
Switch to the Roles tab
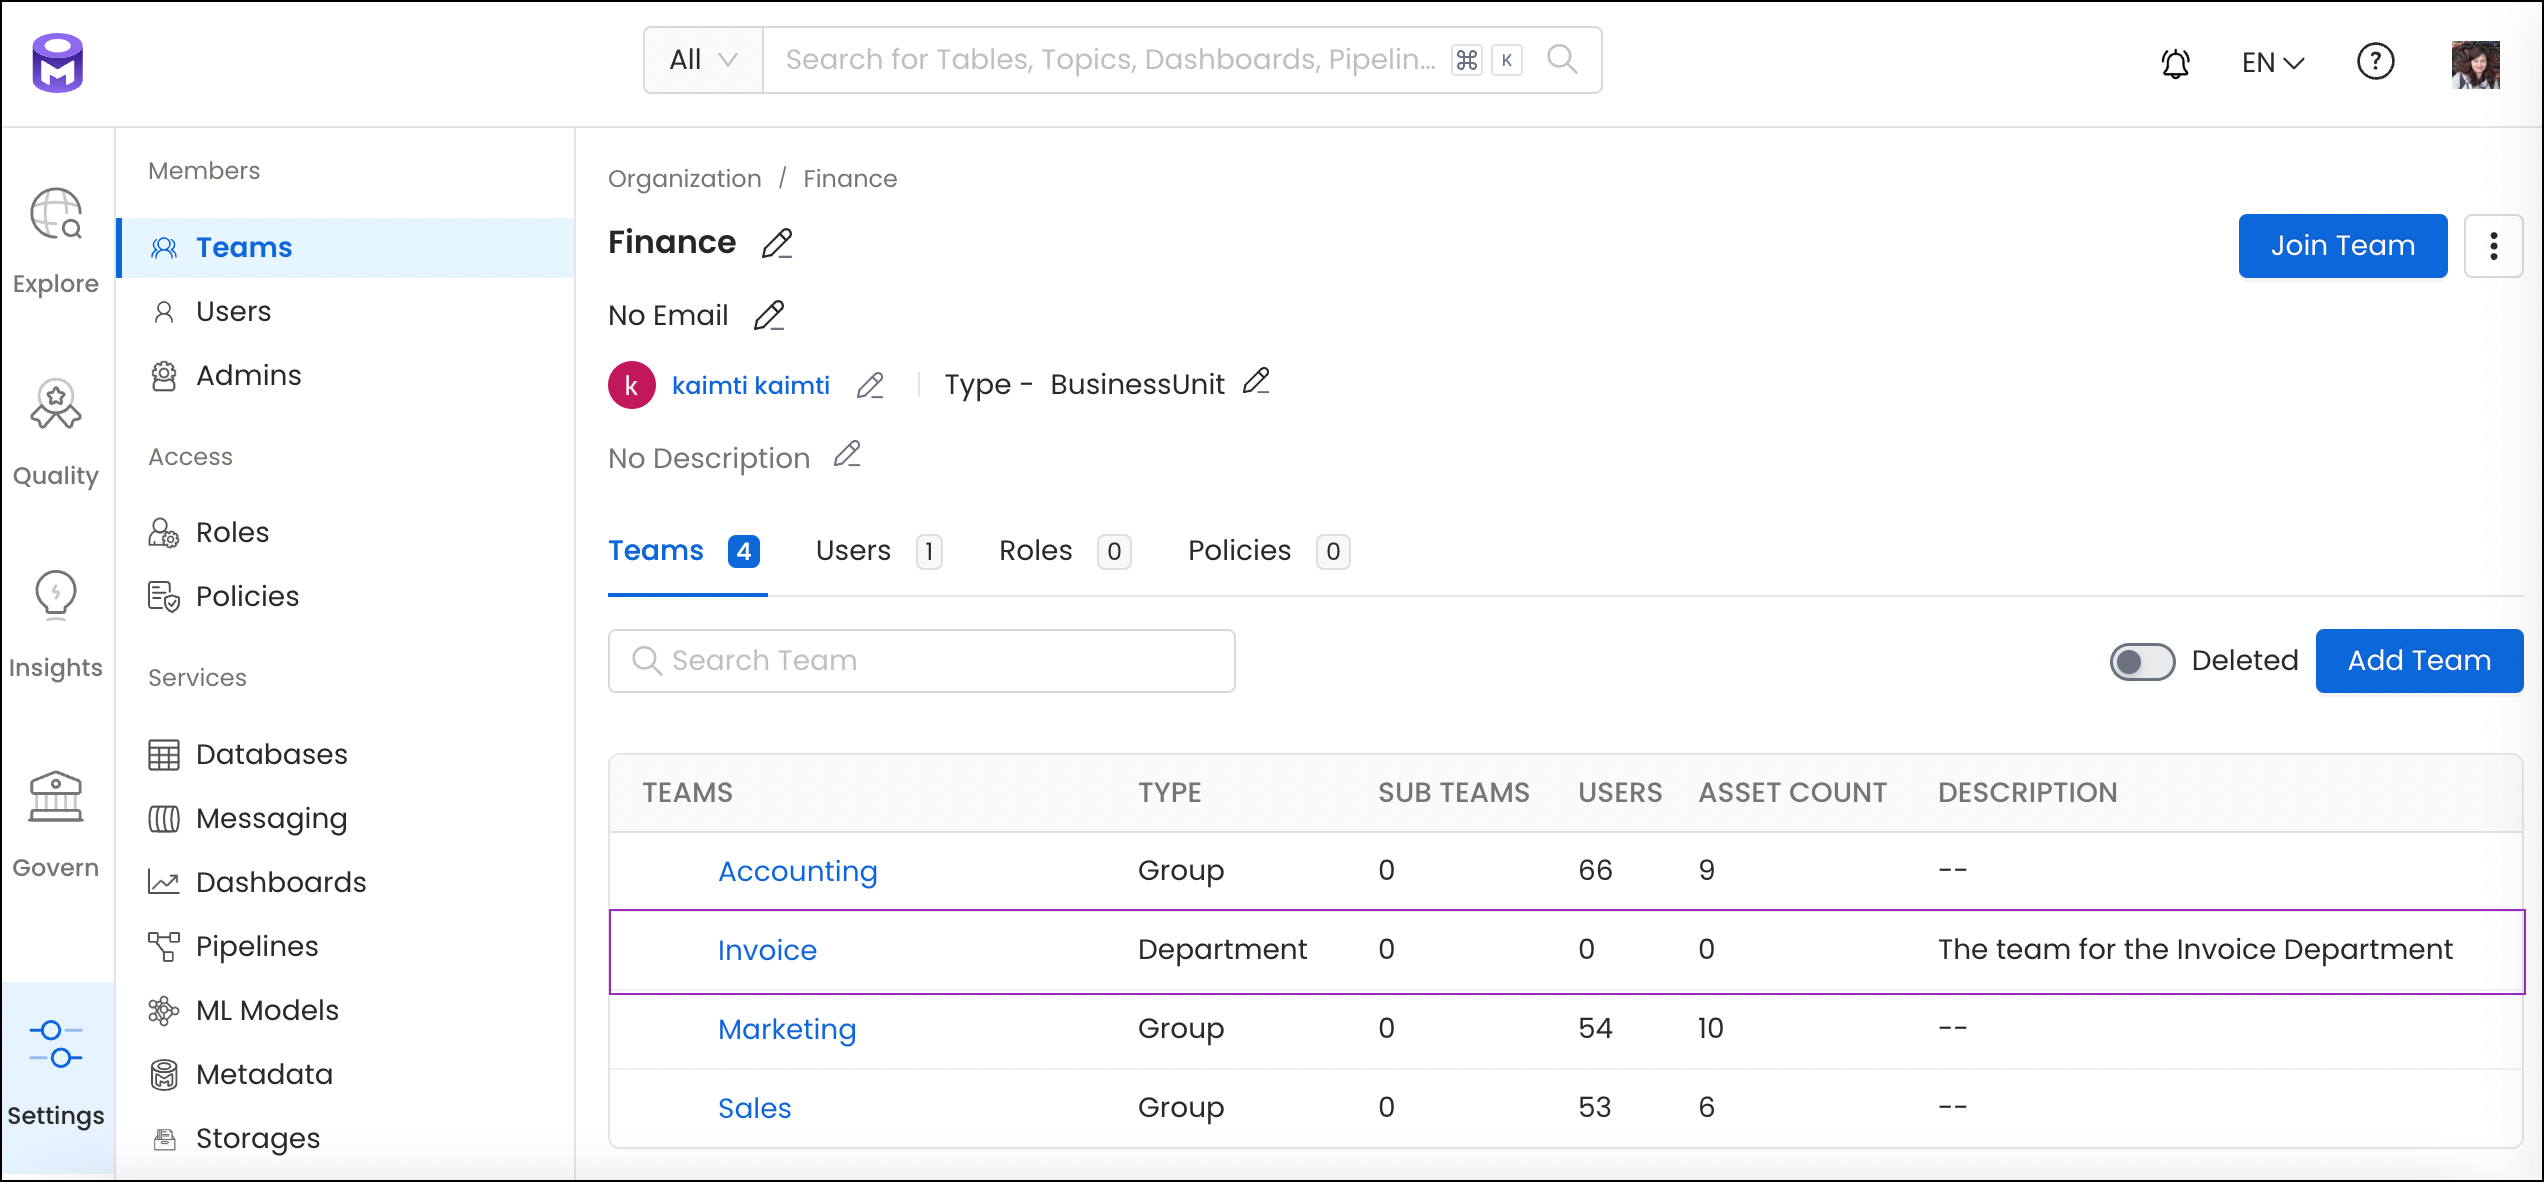click(1065, 552)
